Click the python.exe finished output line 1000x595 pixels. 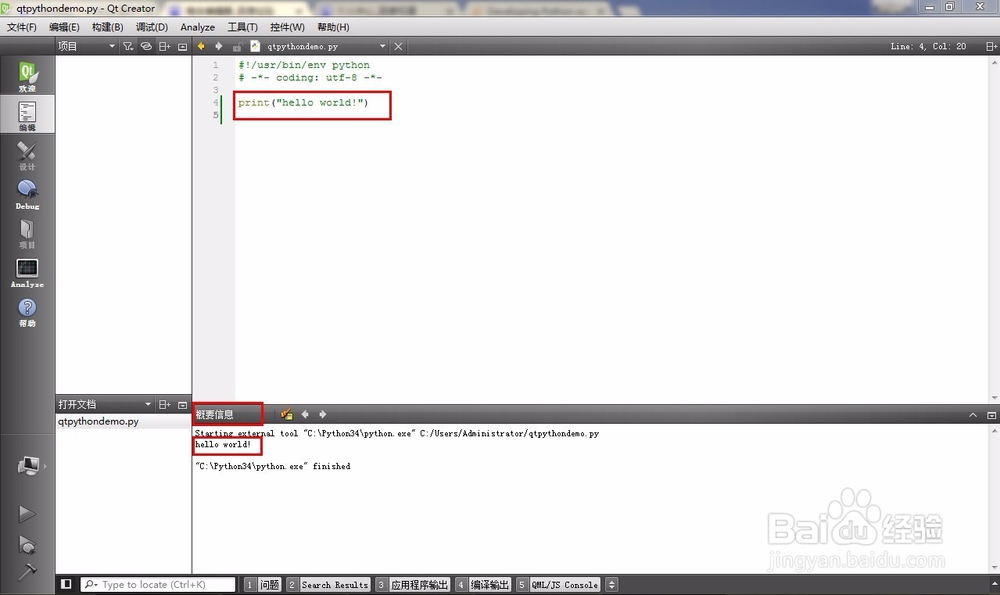(272, 466)
